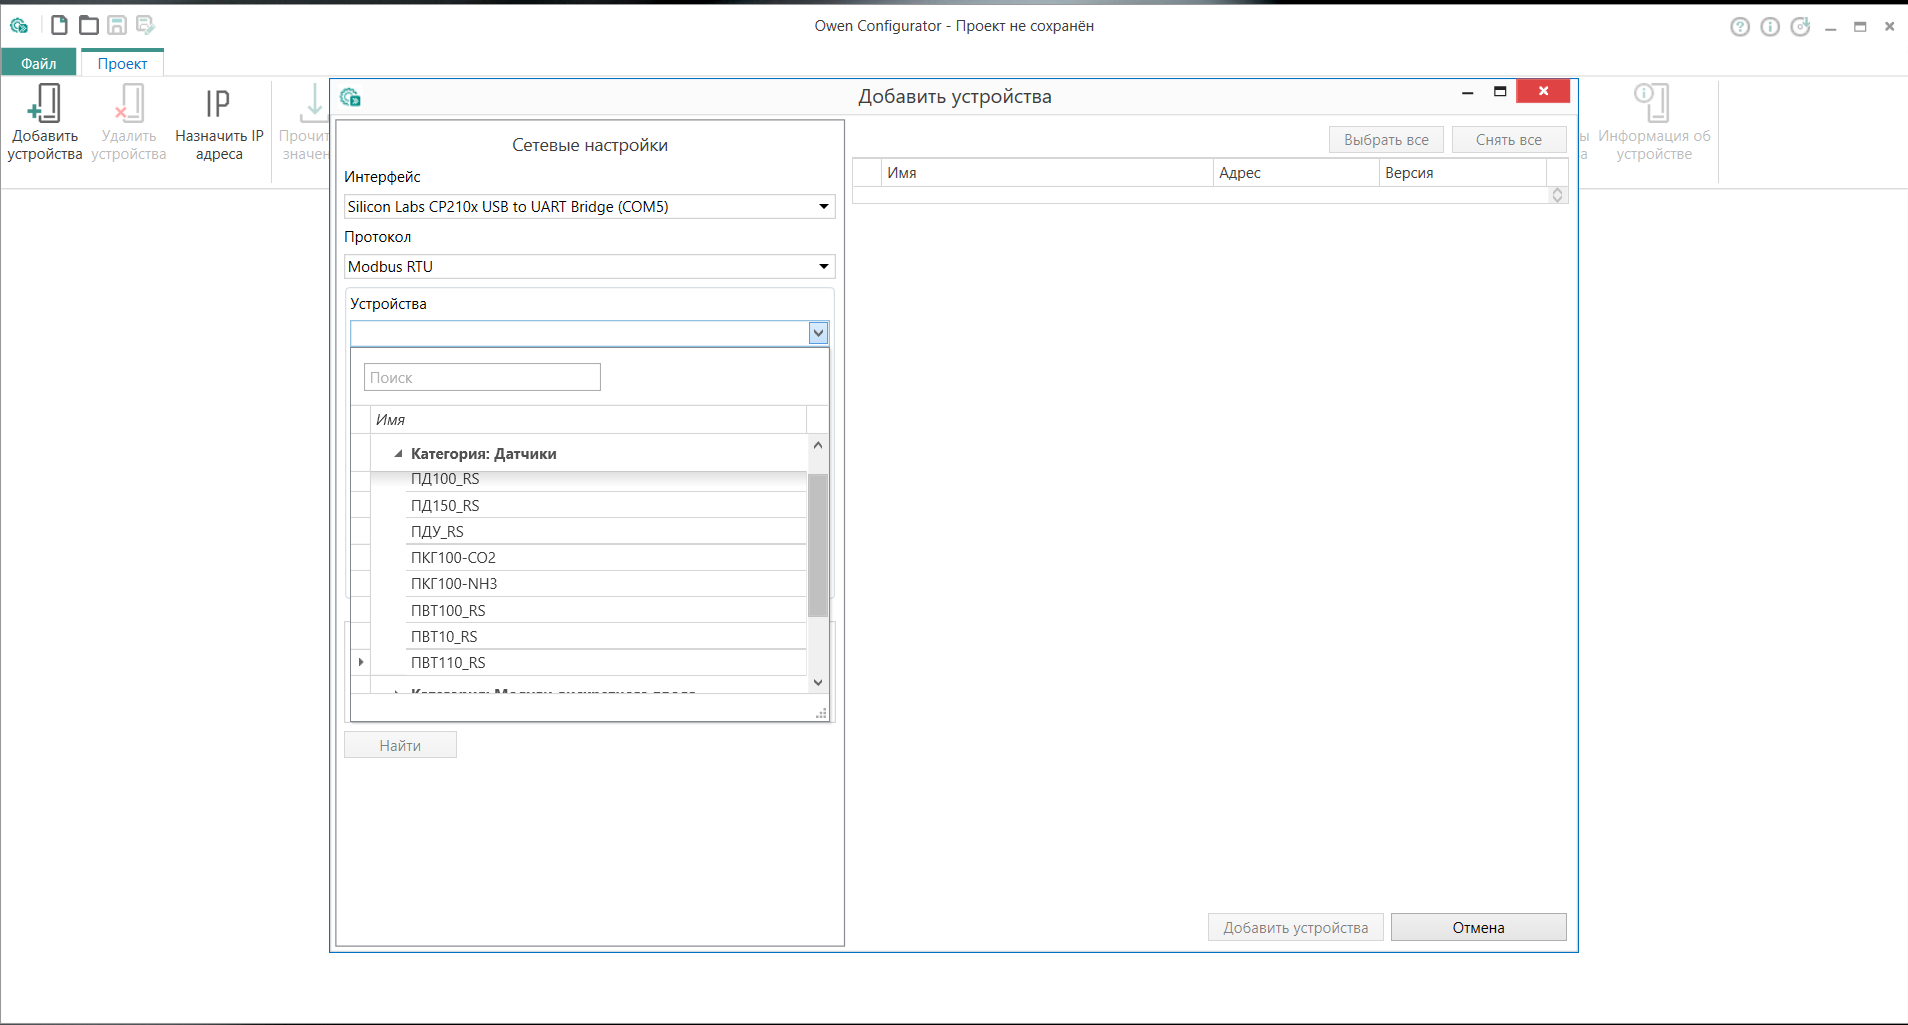Click the open project folder icon
The image size is (1908, 1025).
pyautogui.click(x=89, y=25)
